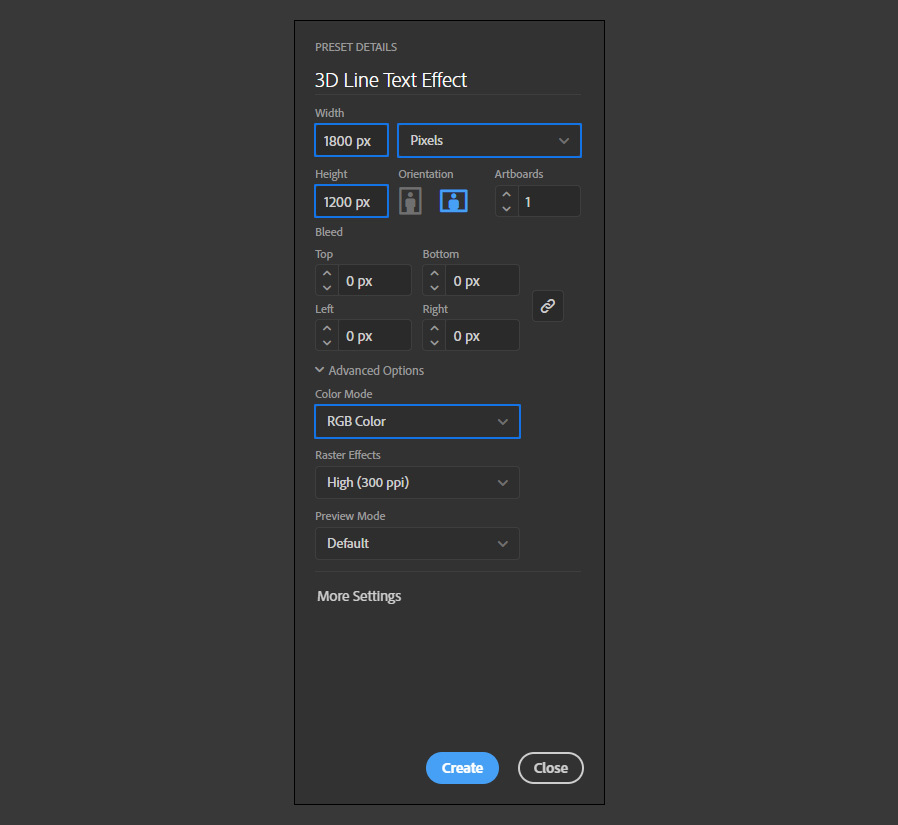Screen dimensions: 898x825
Task: Click the Create button
Action: click(x=462, y=768)
